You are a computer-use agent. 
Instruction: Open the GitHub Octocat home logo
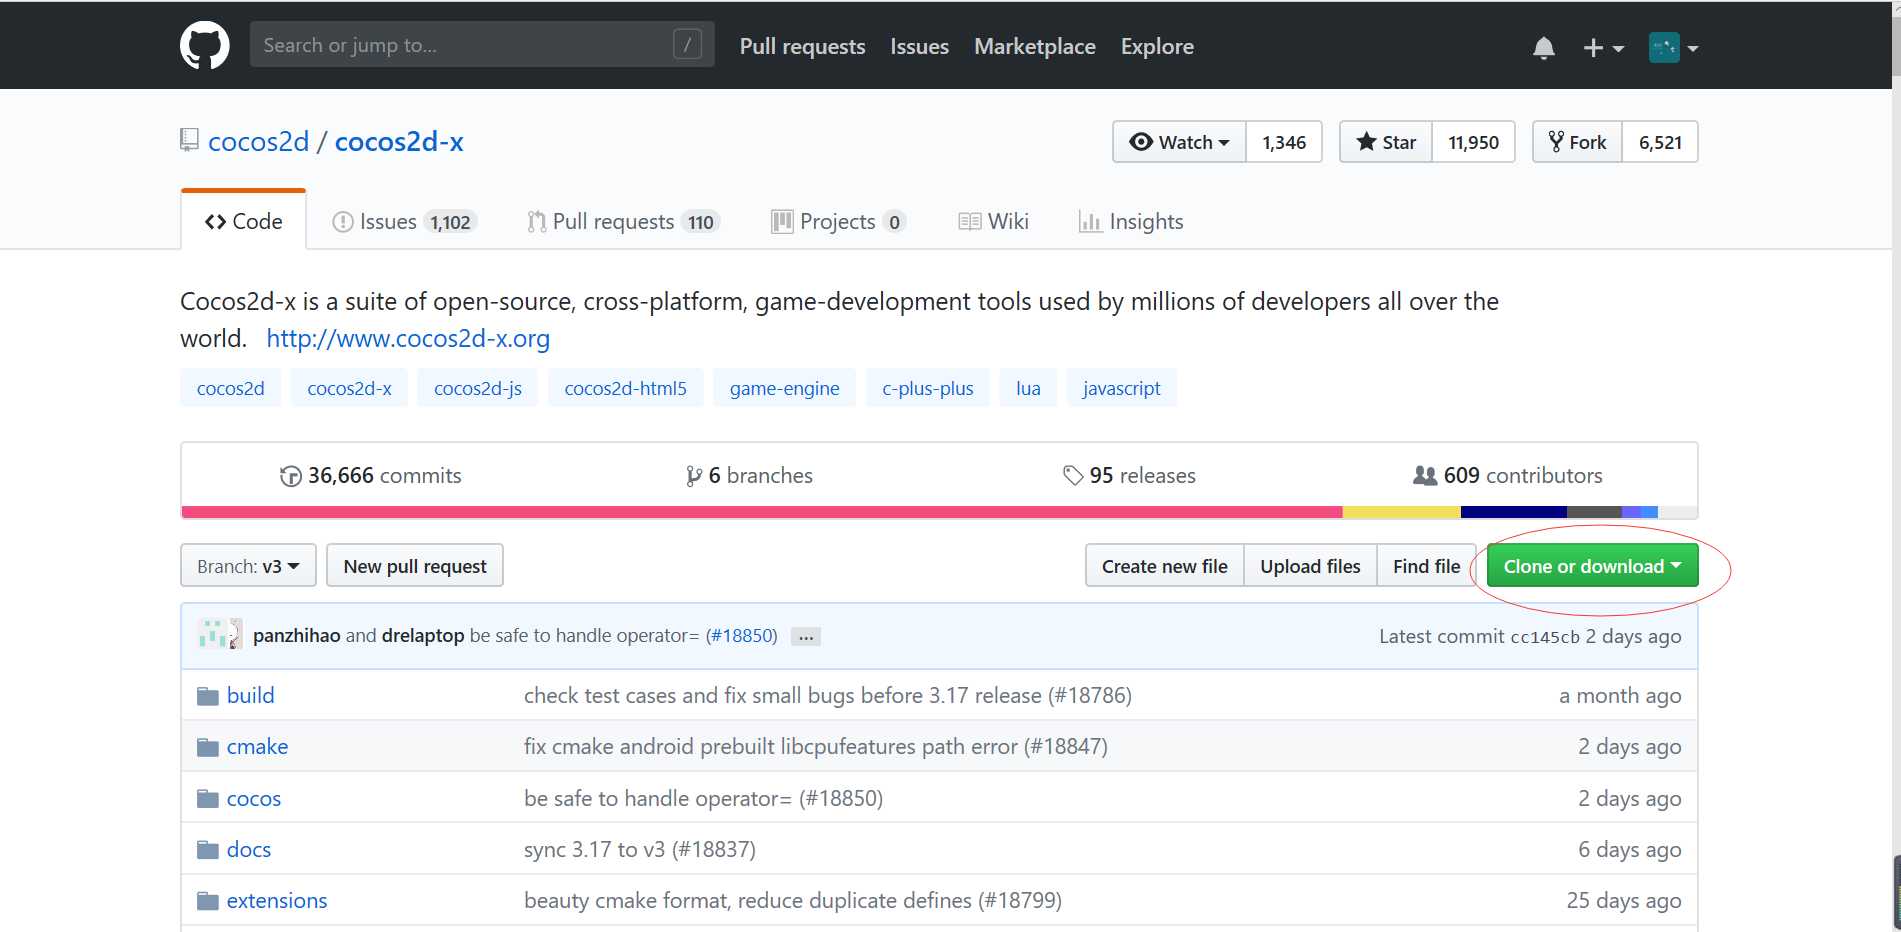click(205, 46)
